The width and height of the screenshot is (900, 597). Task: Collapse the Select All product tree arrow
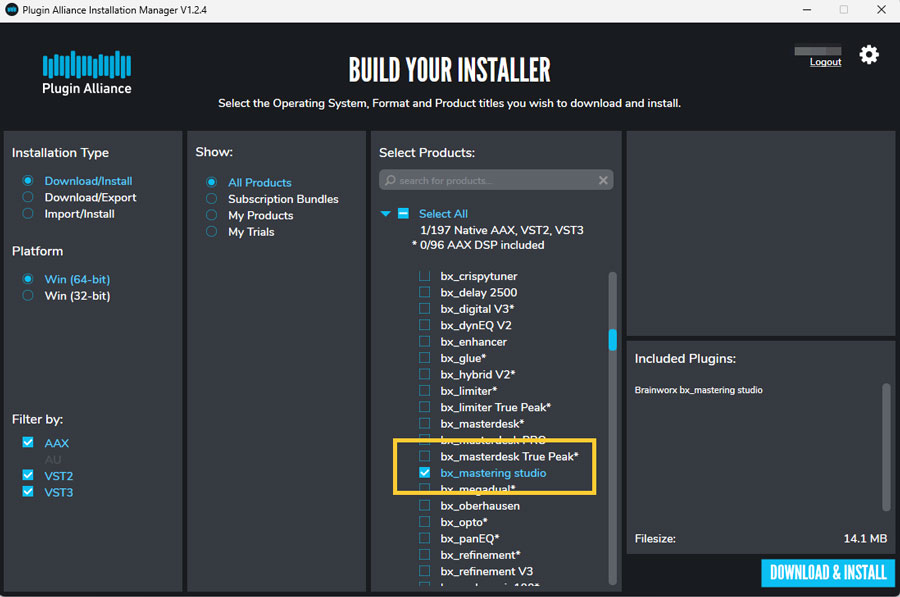point(385,213)
